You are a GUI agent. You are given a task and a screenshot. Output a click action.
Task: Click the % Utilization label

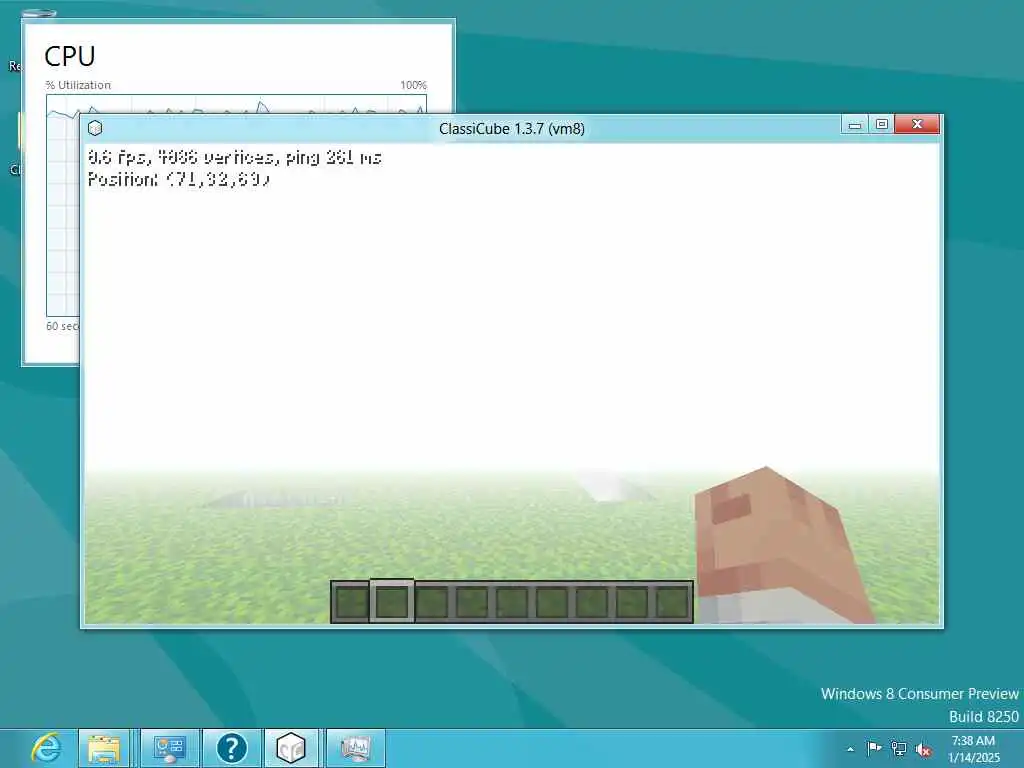pos(78,85)
